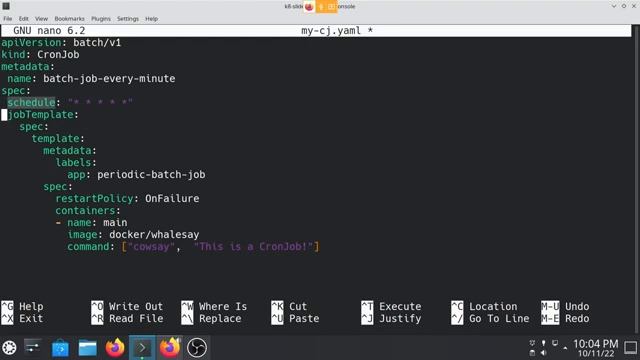Click the jobTemplate: line
Screen dimensions: 640x360
point(43,115)
